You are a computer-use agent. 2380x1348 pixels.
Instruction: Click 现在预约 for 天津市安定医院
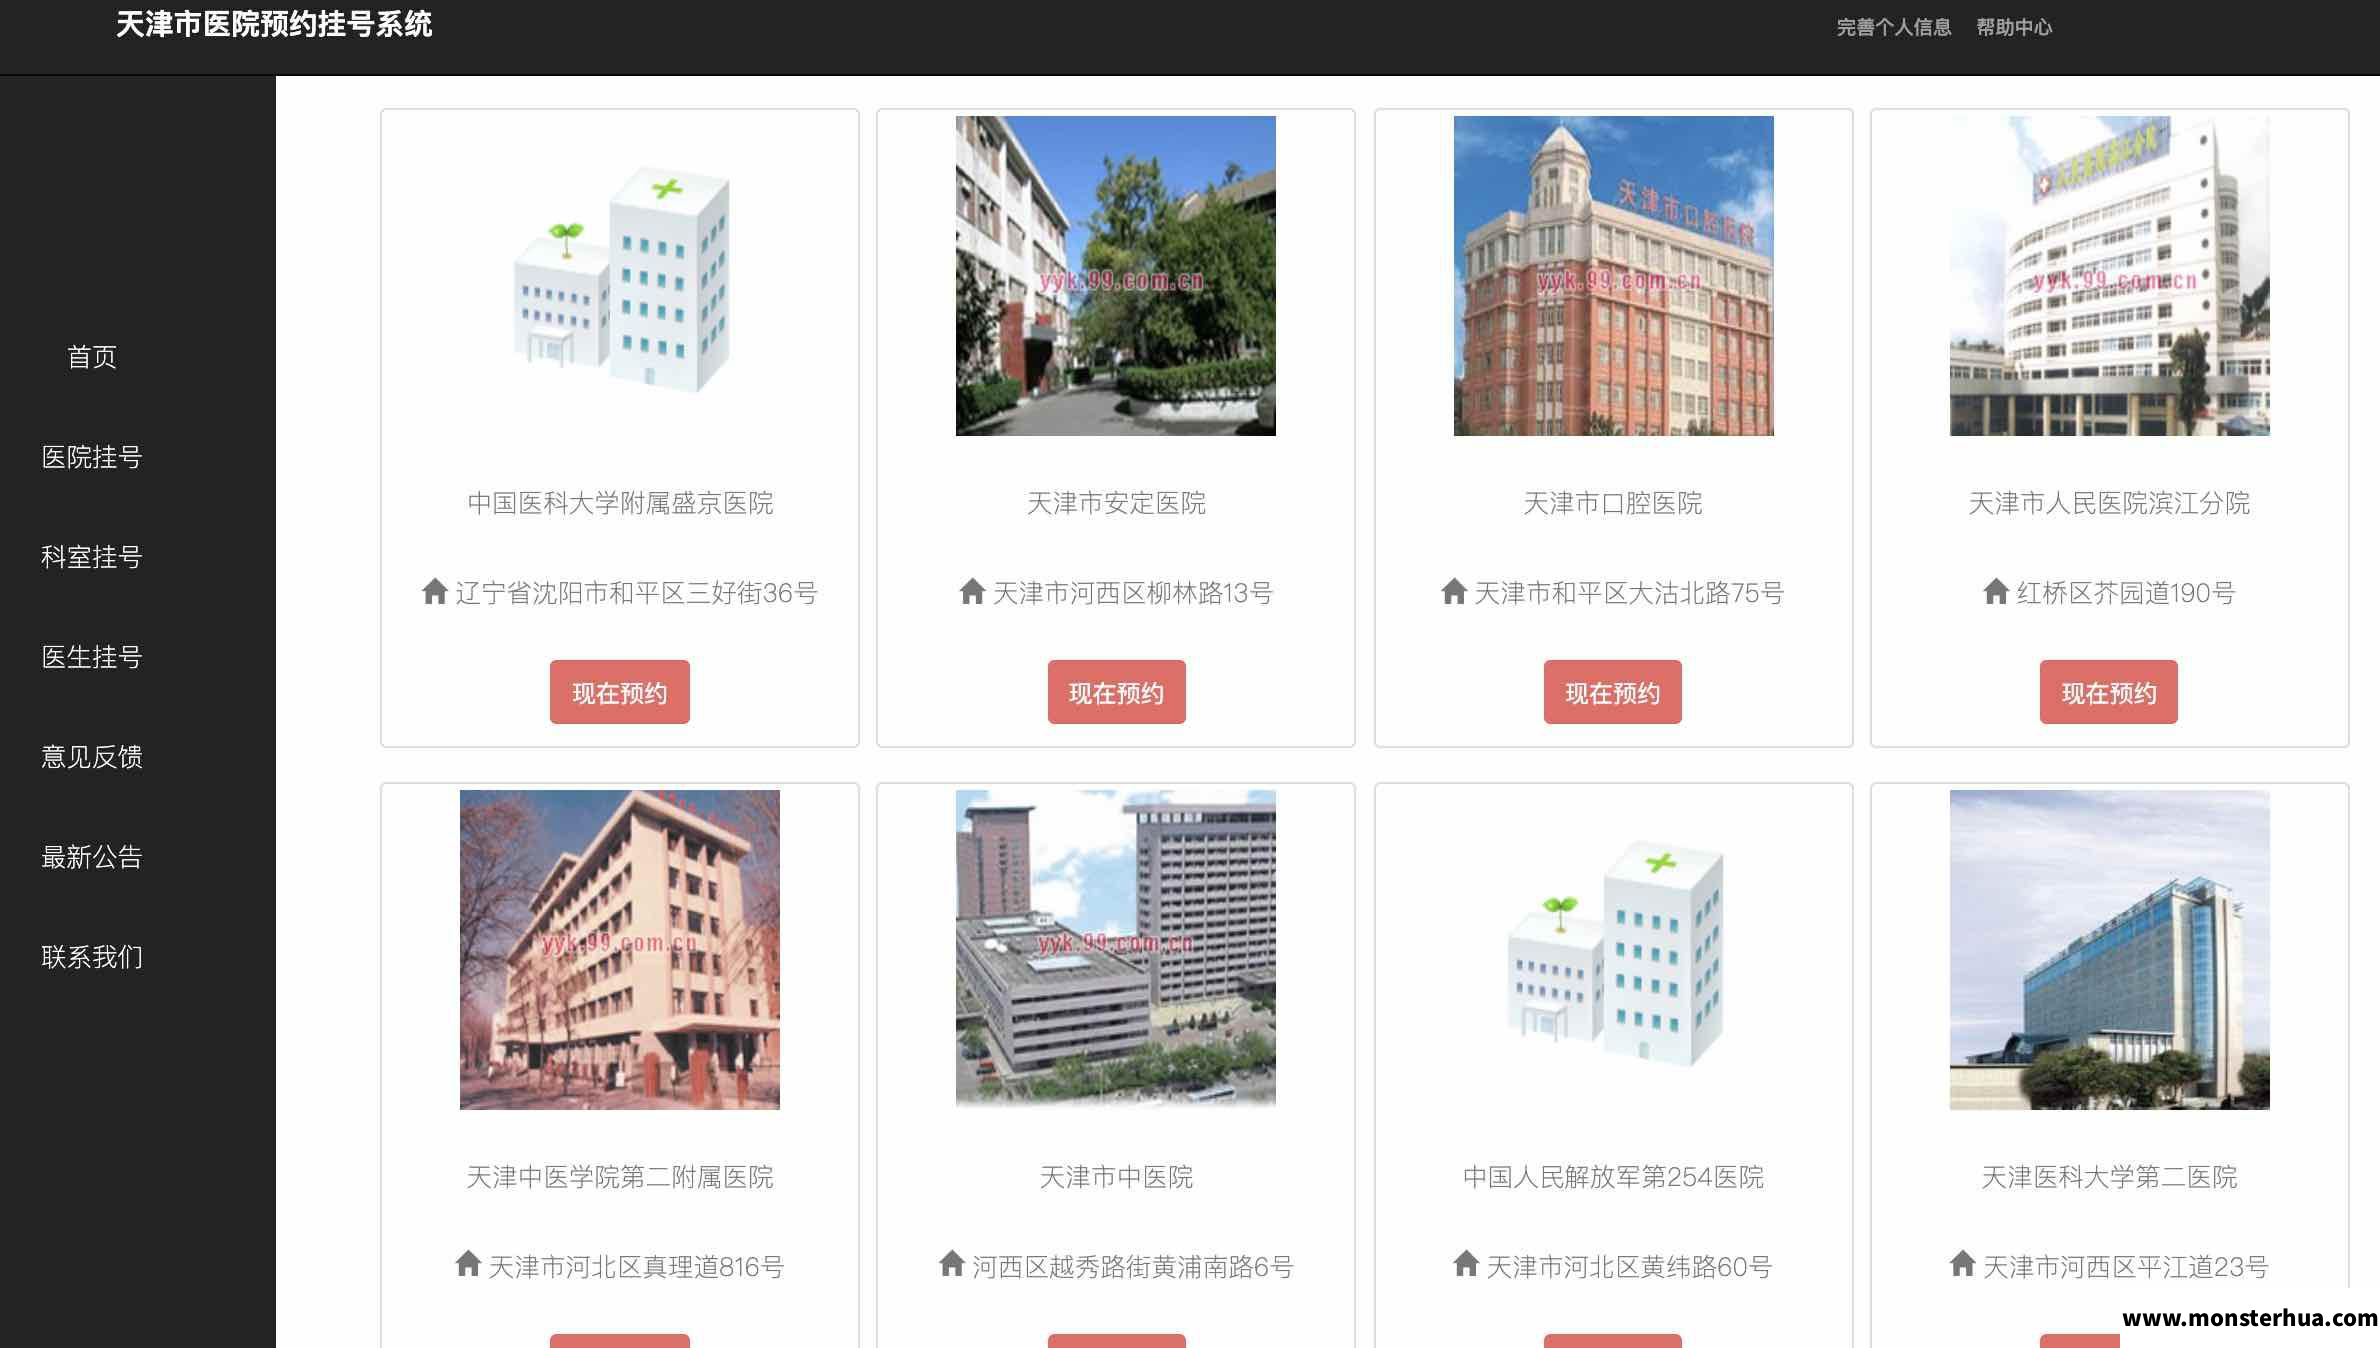1116,692
